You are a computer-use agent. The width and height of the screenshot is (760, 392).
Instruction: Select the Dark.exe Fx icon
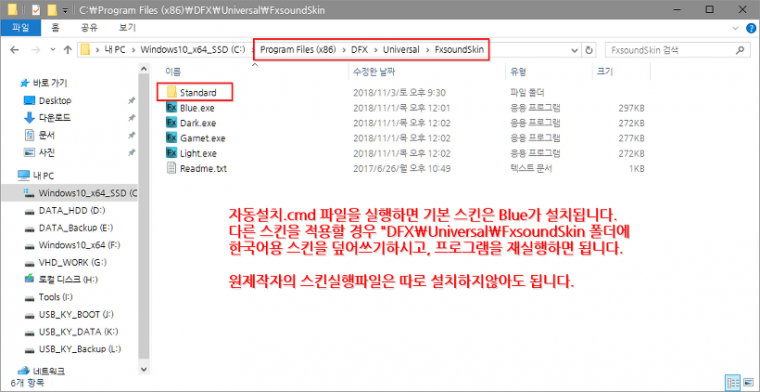(x=172, y=123)
